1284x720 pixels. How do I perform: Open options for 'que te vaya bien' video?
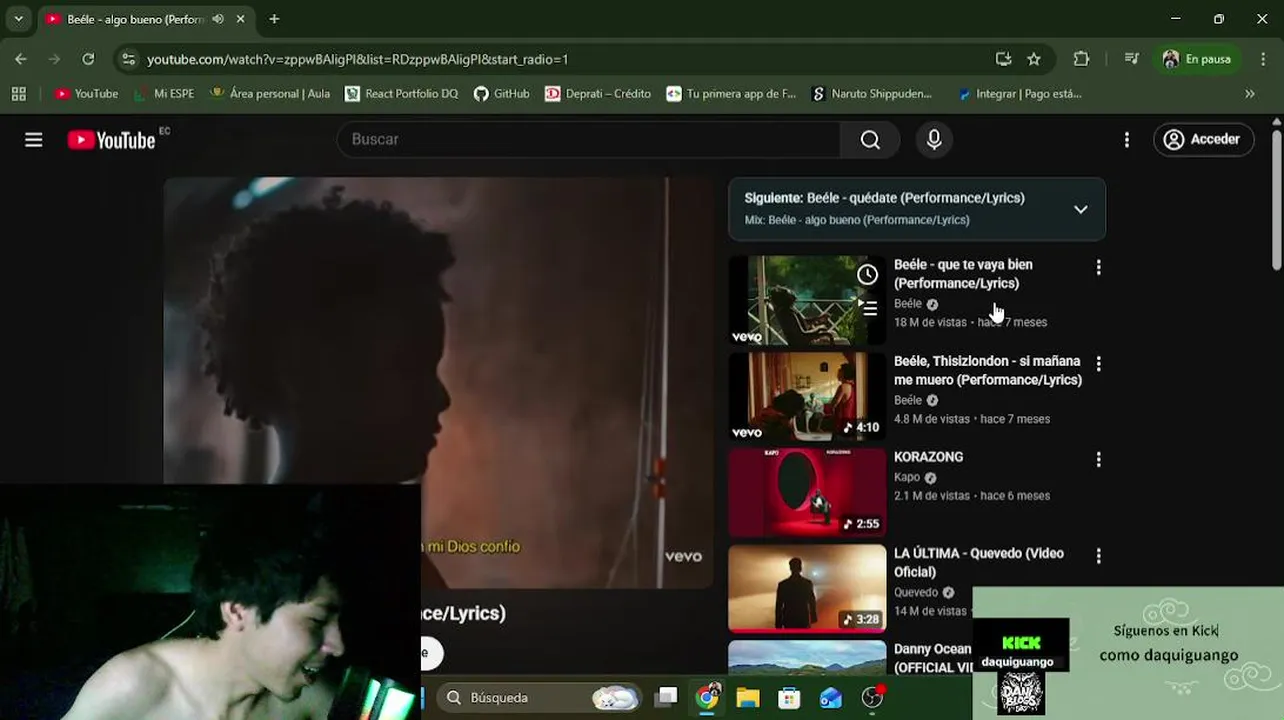pyautogui.click(x=1098, y=267)
